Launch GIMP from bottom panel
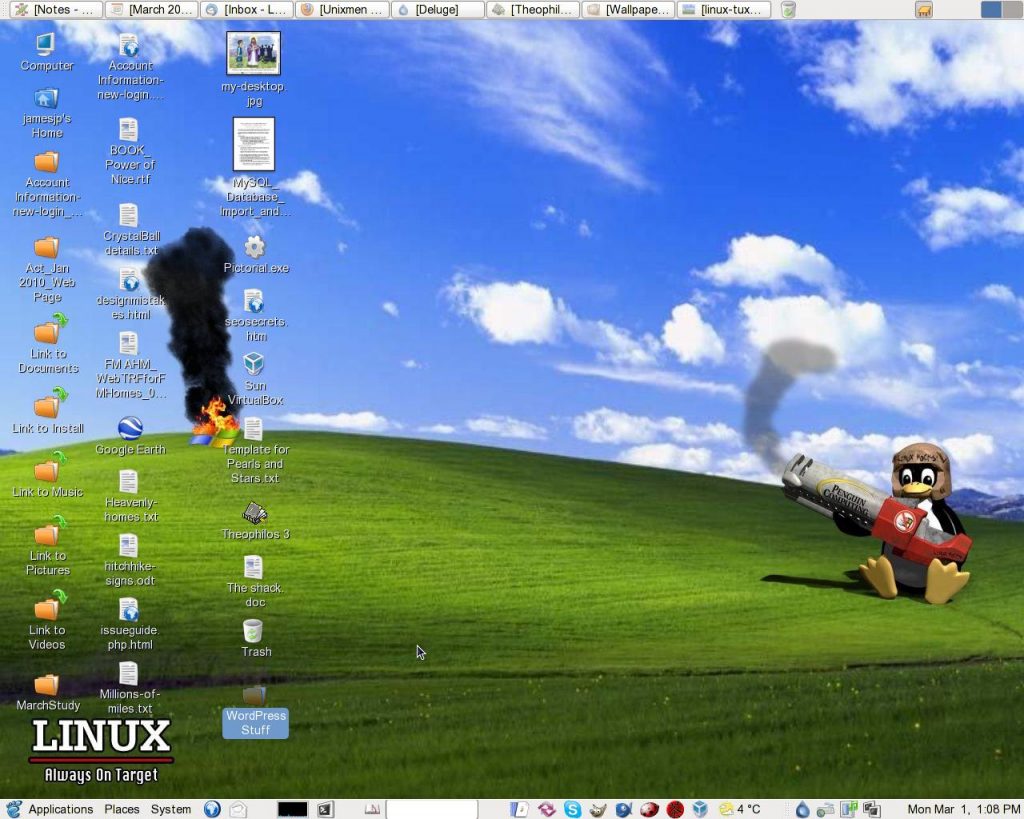The width and height of the screenshot is (1024, 819). [x=598, y=809]
